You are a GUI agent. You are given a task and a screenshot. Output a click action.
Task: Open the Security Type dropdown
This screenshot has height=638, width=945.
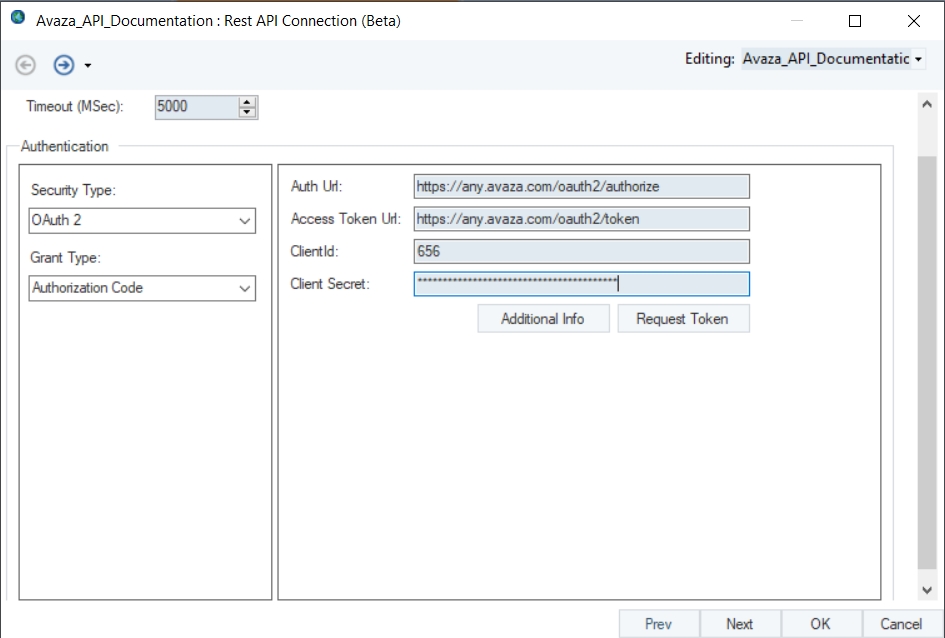point(142,220)
